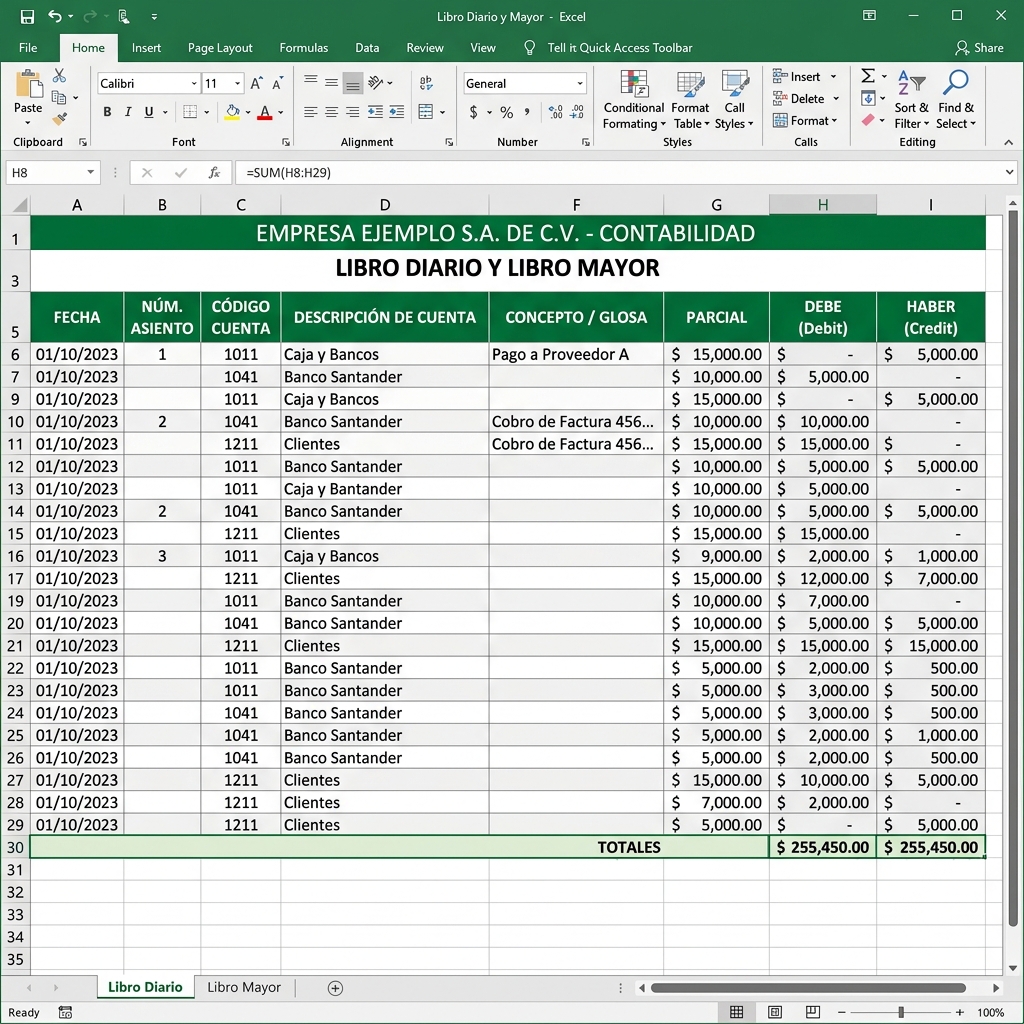The image size is (1024, 1024).
Task: Open the File tab
Action: (28, 48)
